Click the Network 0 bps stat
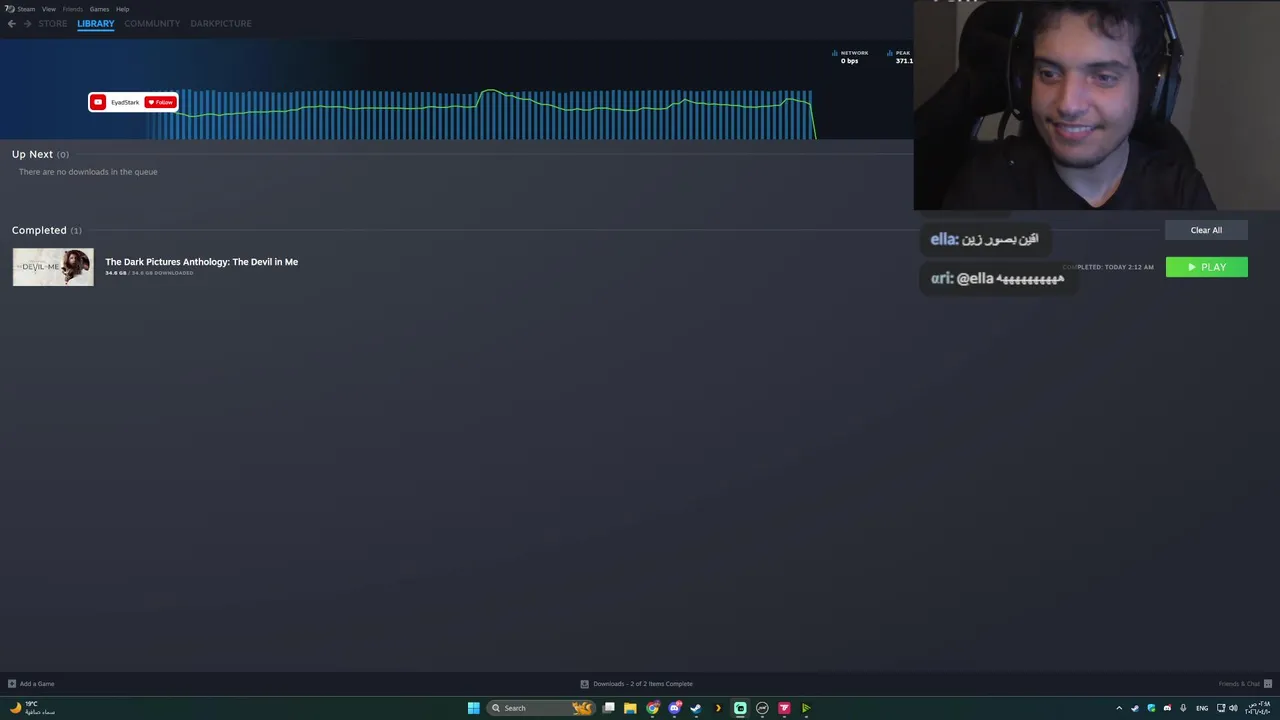This screenshot has width=1280, height=720. pyautogui.click(x=850, y=57)
